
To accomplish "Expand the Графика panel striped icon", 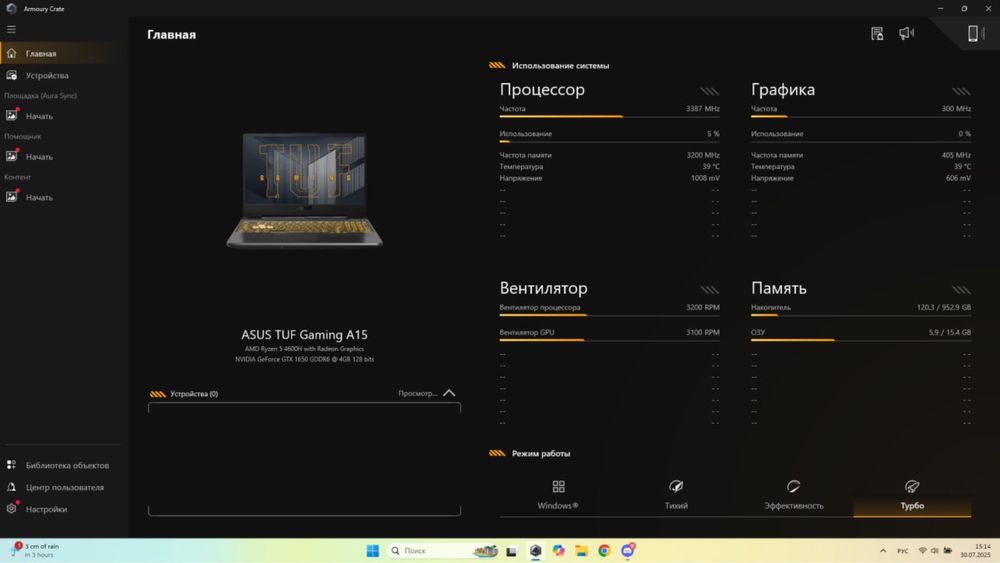I will [961, 91].
